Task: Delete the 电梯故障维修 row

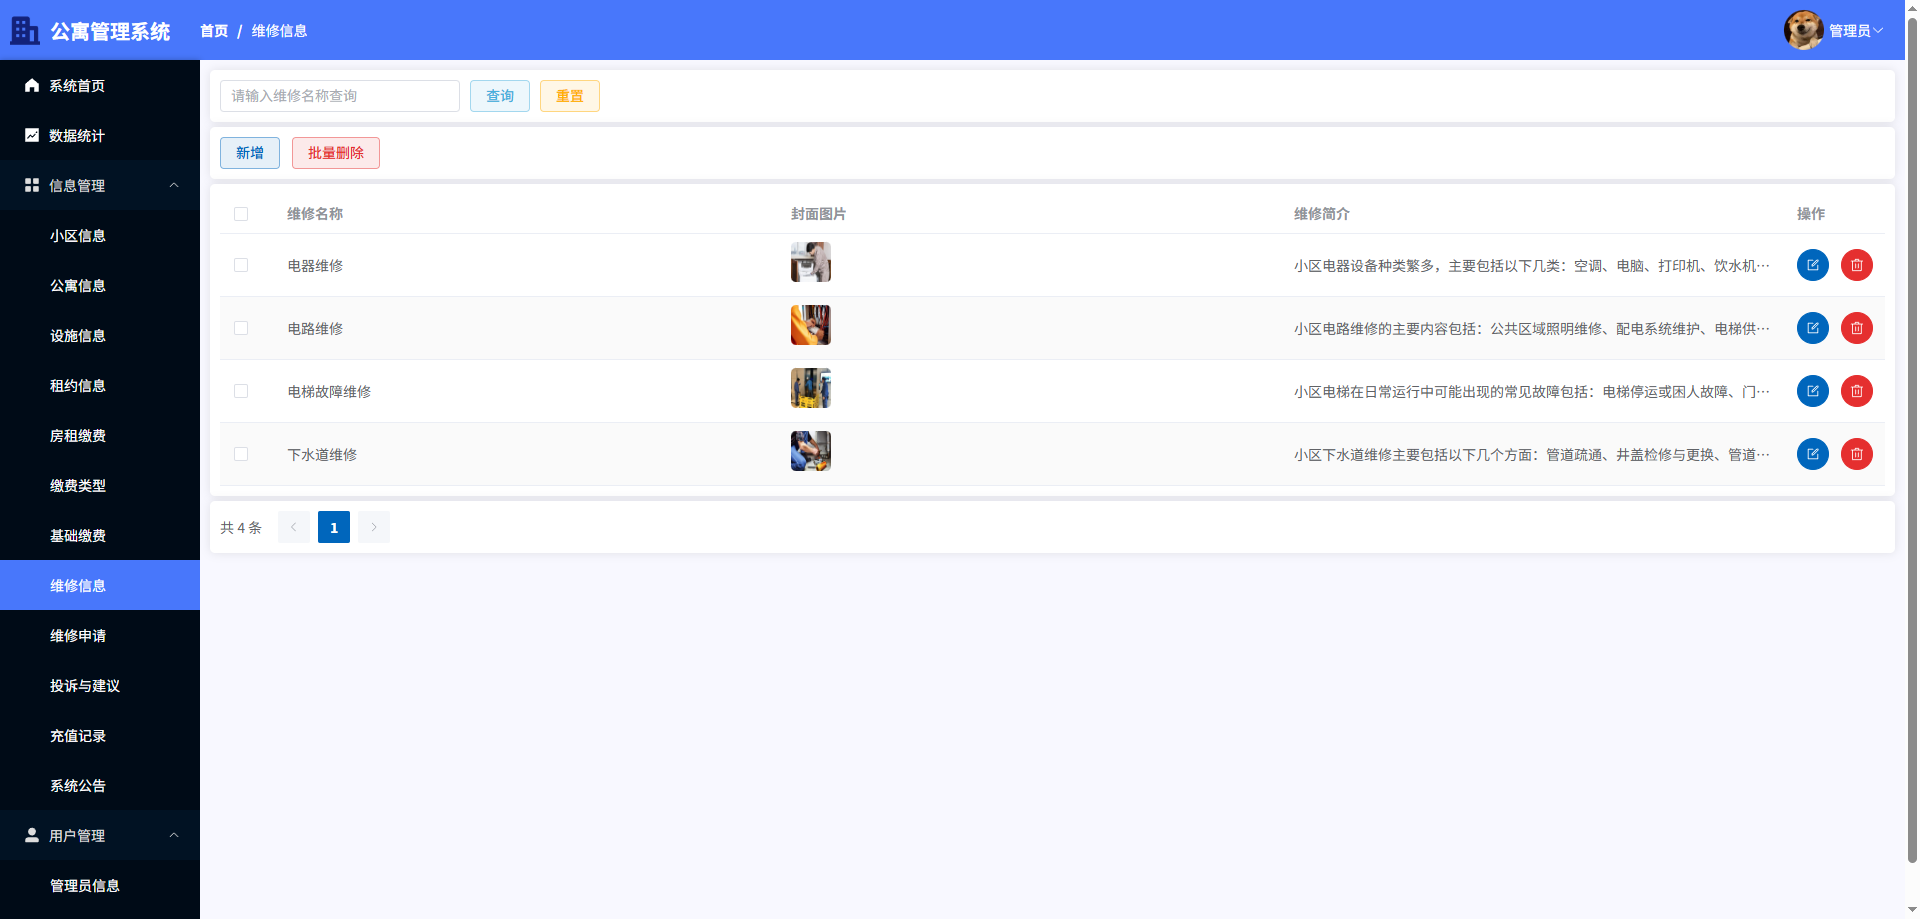Action: coord(1857,391)
